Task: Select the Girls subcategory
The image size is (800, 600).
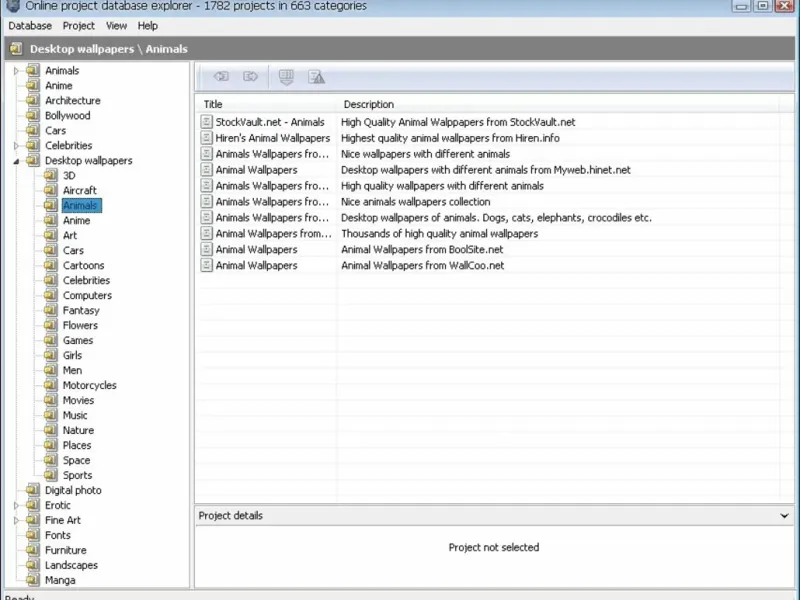Action: (72, 355)
